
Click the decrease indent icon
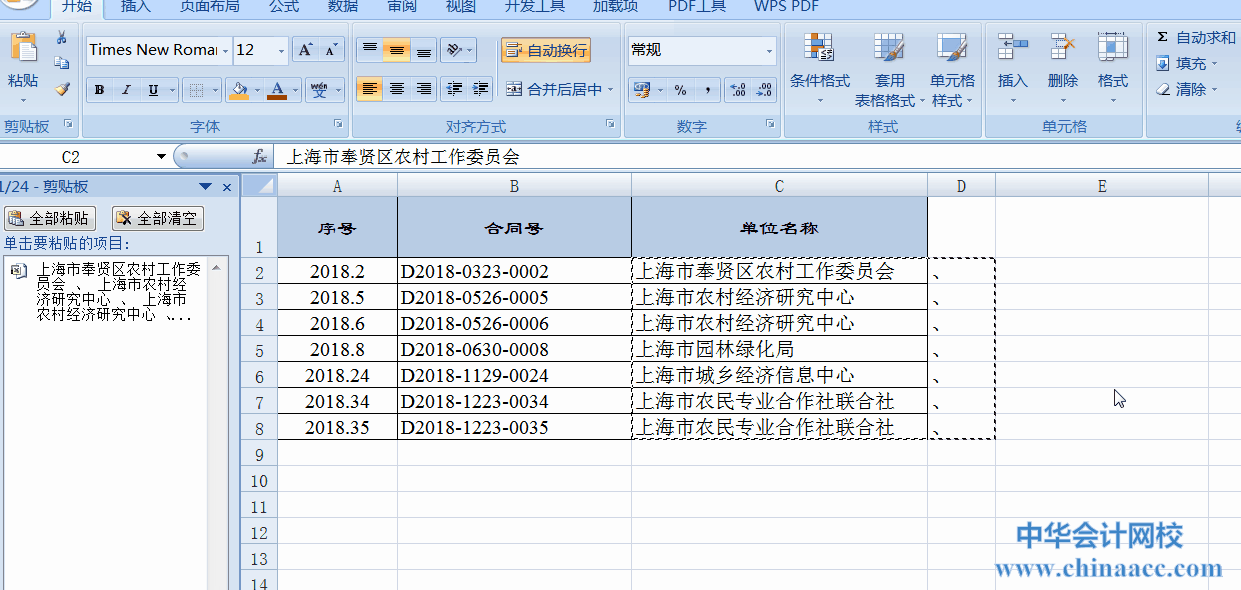click(455, 89)
